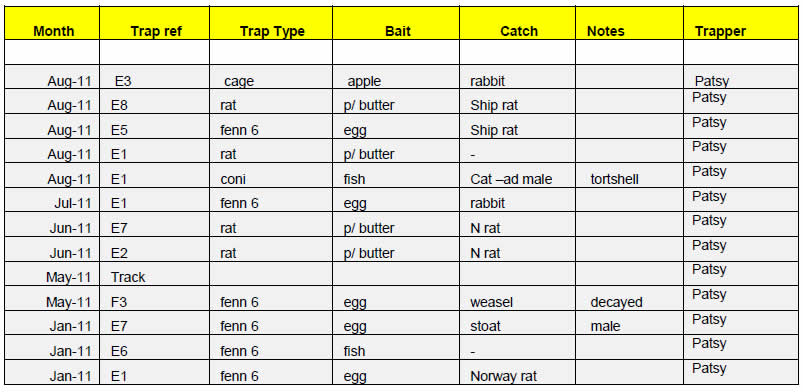Screen dimensions: 803x392
Task: Select the 'coni' trap type cell
Action: 271,176
